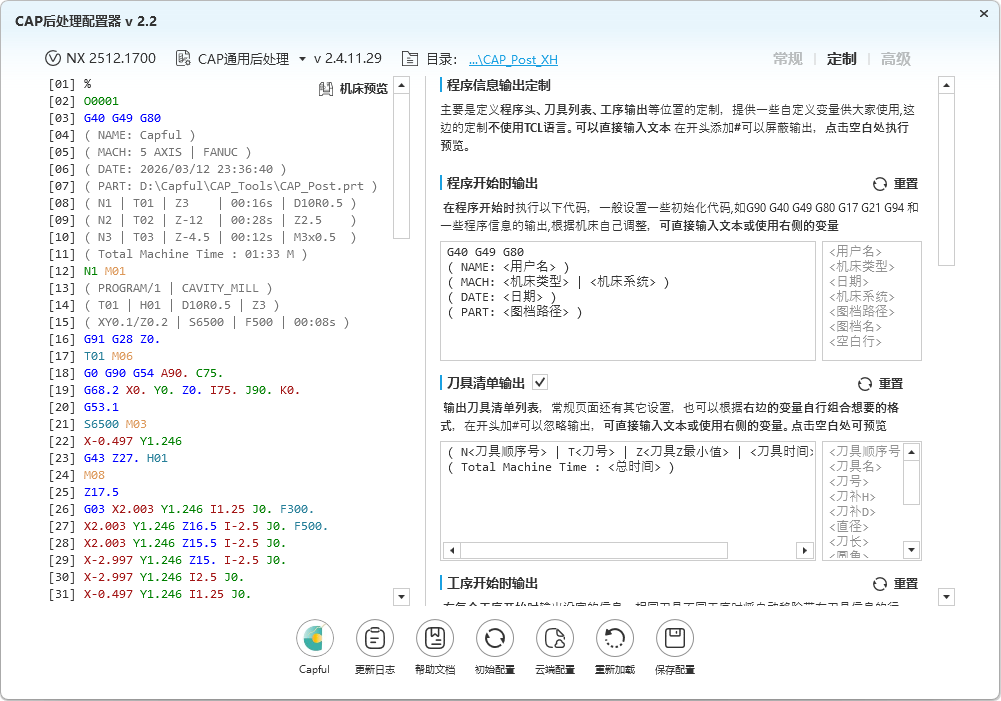Image resolution: width=1001 pixels, height=701 pixels.
Task: Open the 云端配置 cloud config icon
Action: pos(554,639)
